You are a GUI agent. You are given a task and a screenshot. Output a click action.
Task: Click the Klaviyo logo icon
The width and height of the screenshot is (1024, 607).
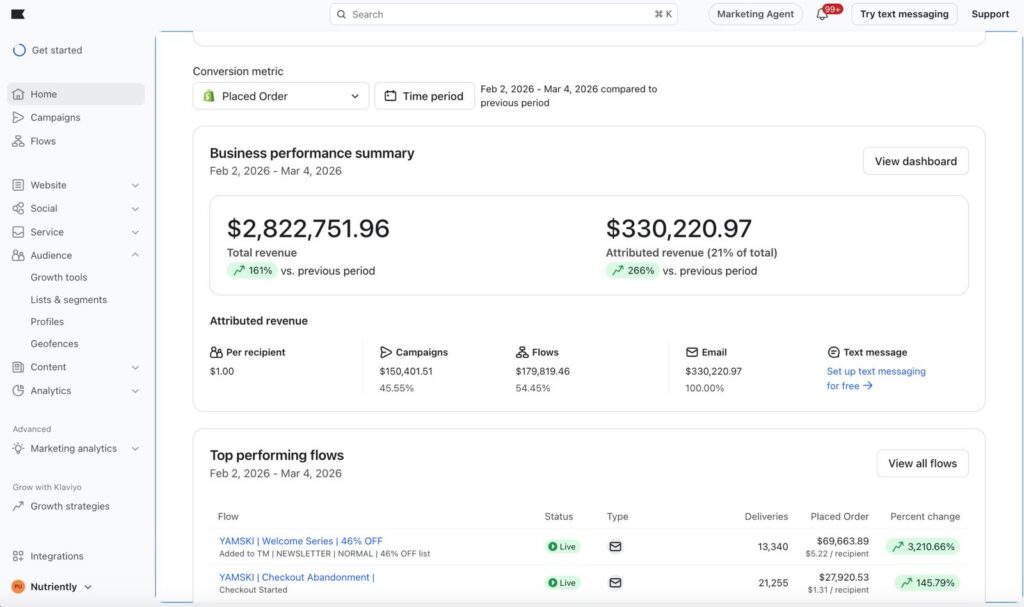coord(19,14)
